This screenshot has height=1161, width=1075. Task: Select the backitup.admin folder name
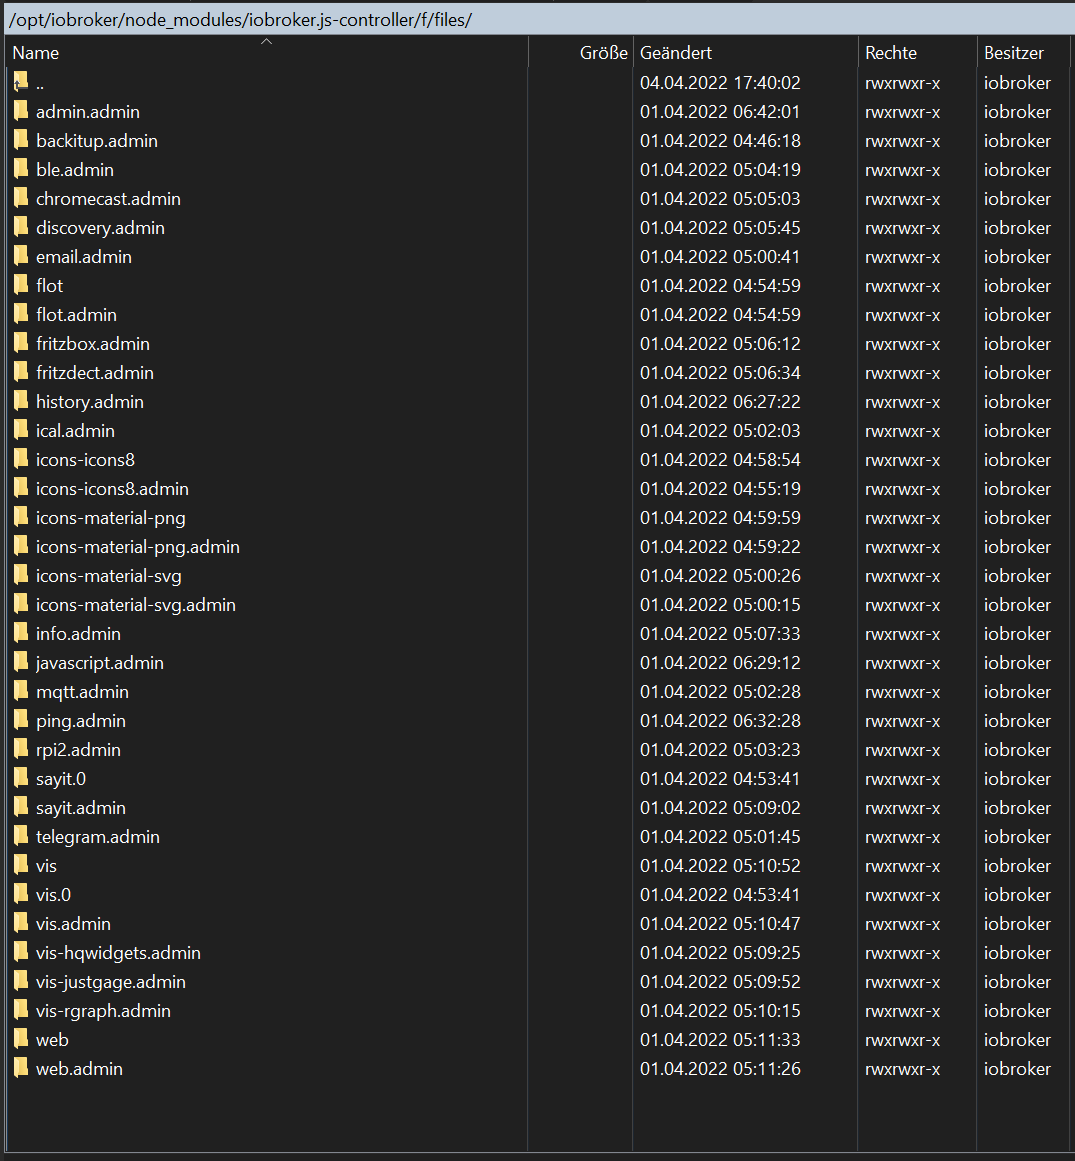[97, 140]
